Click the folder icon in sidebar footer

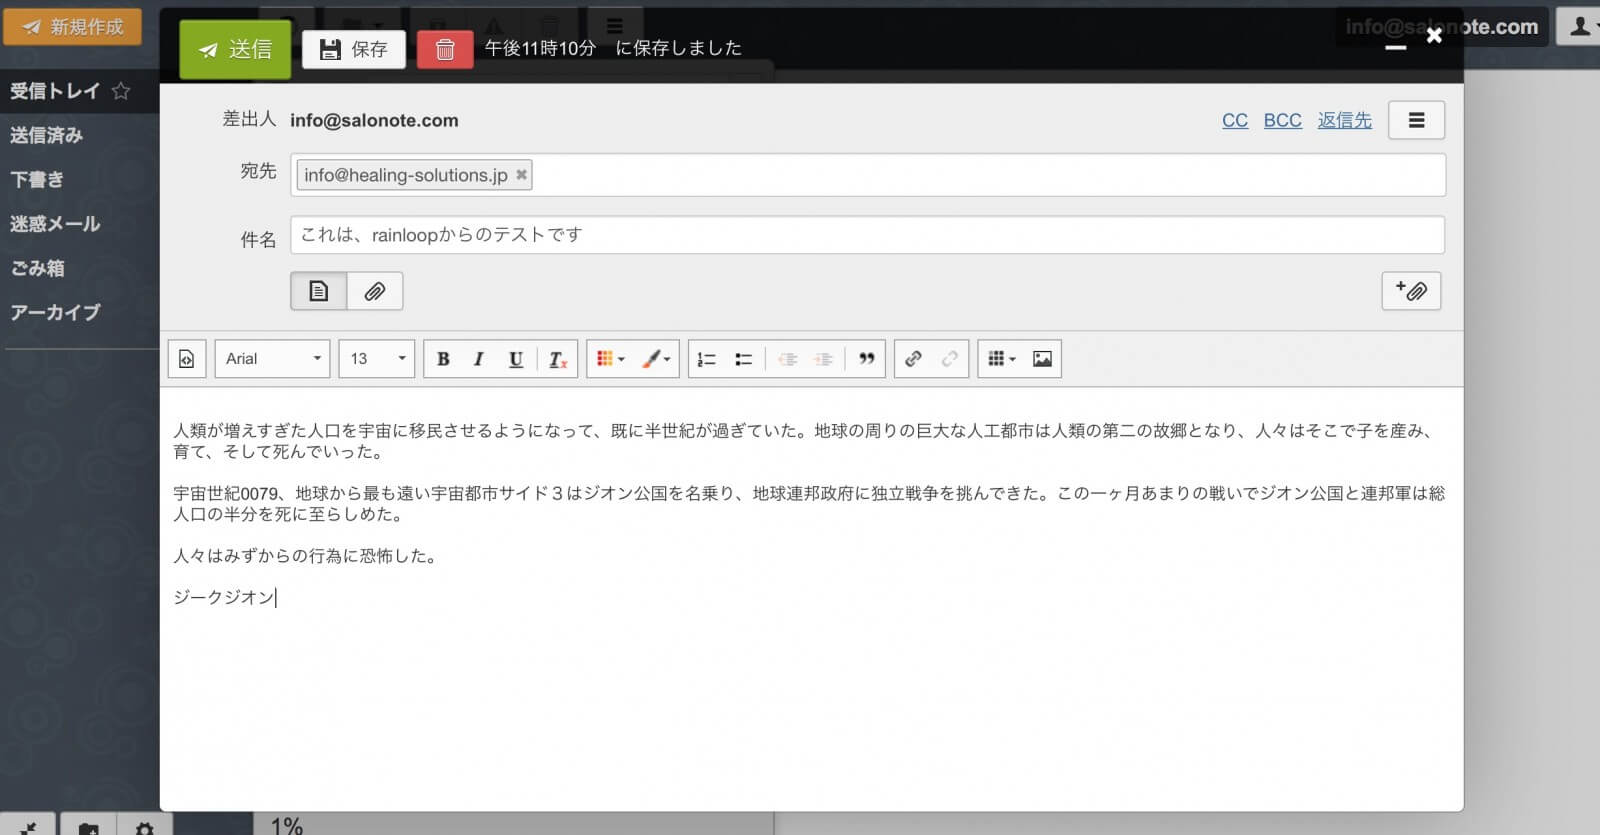89,828
